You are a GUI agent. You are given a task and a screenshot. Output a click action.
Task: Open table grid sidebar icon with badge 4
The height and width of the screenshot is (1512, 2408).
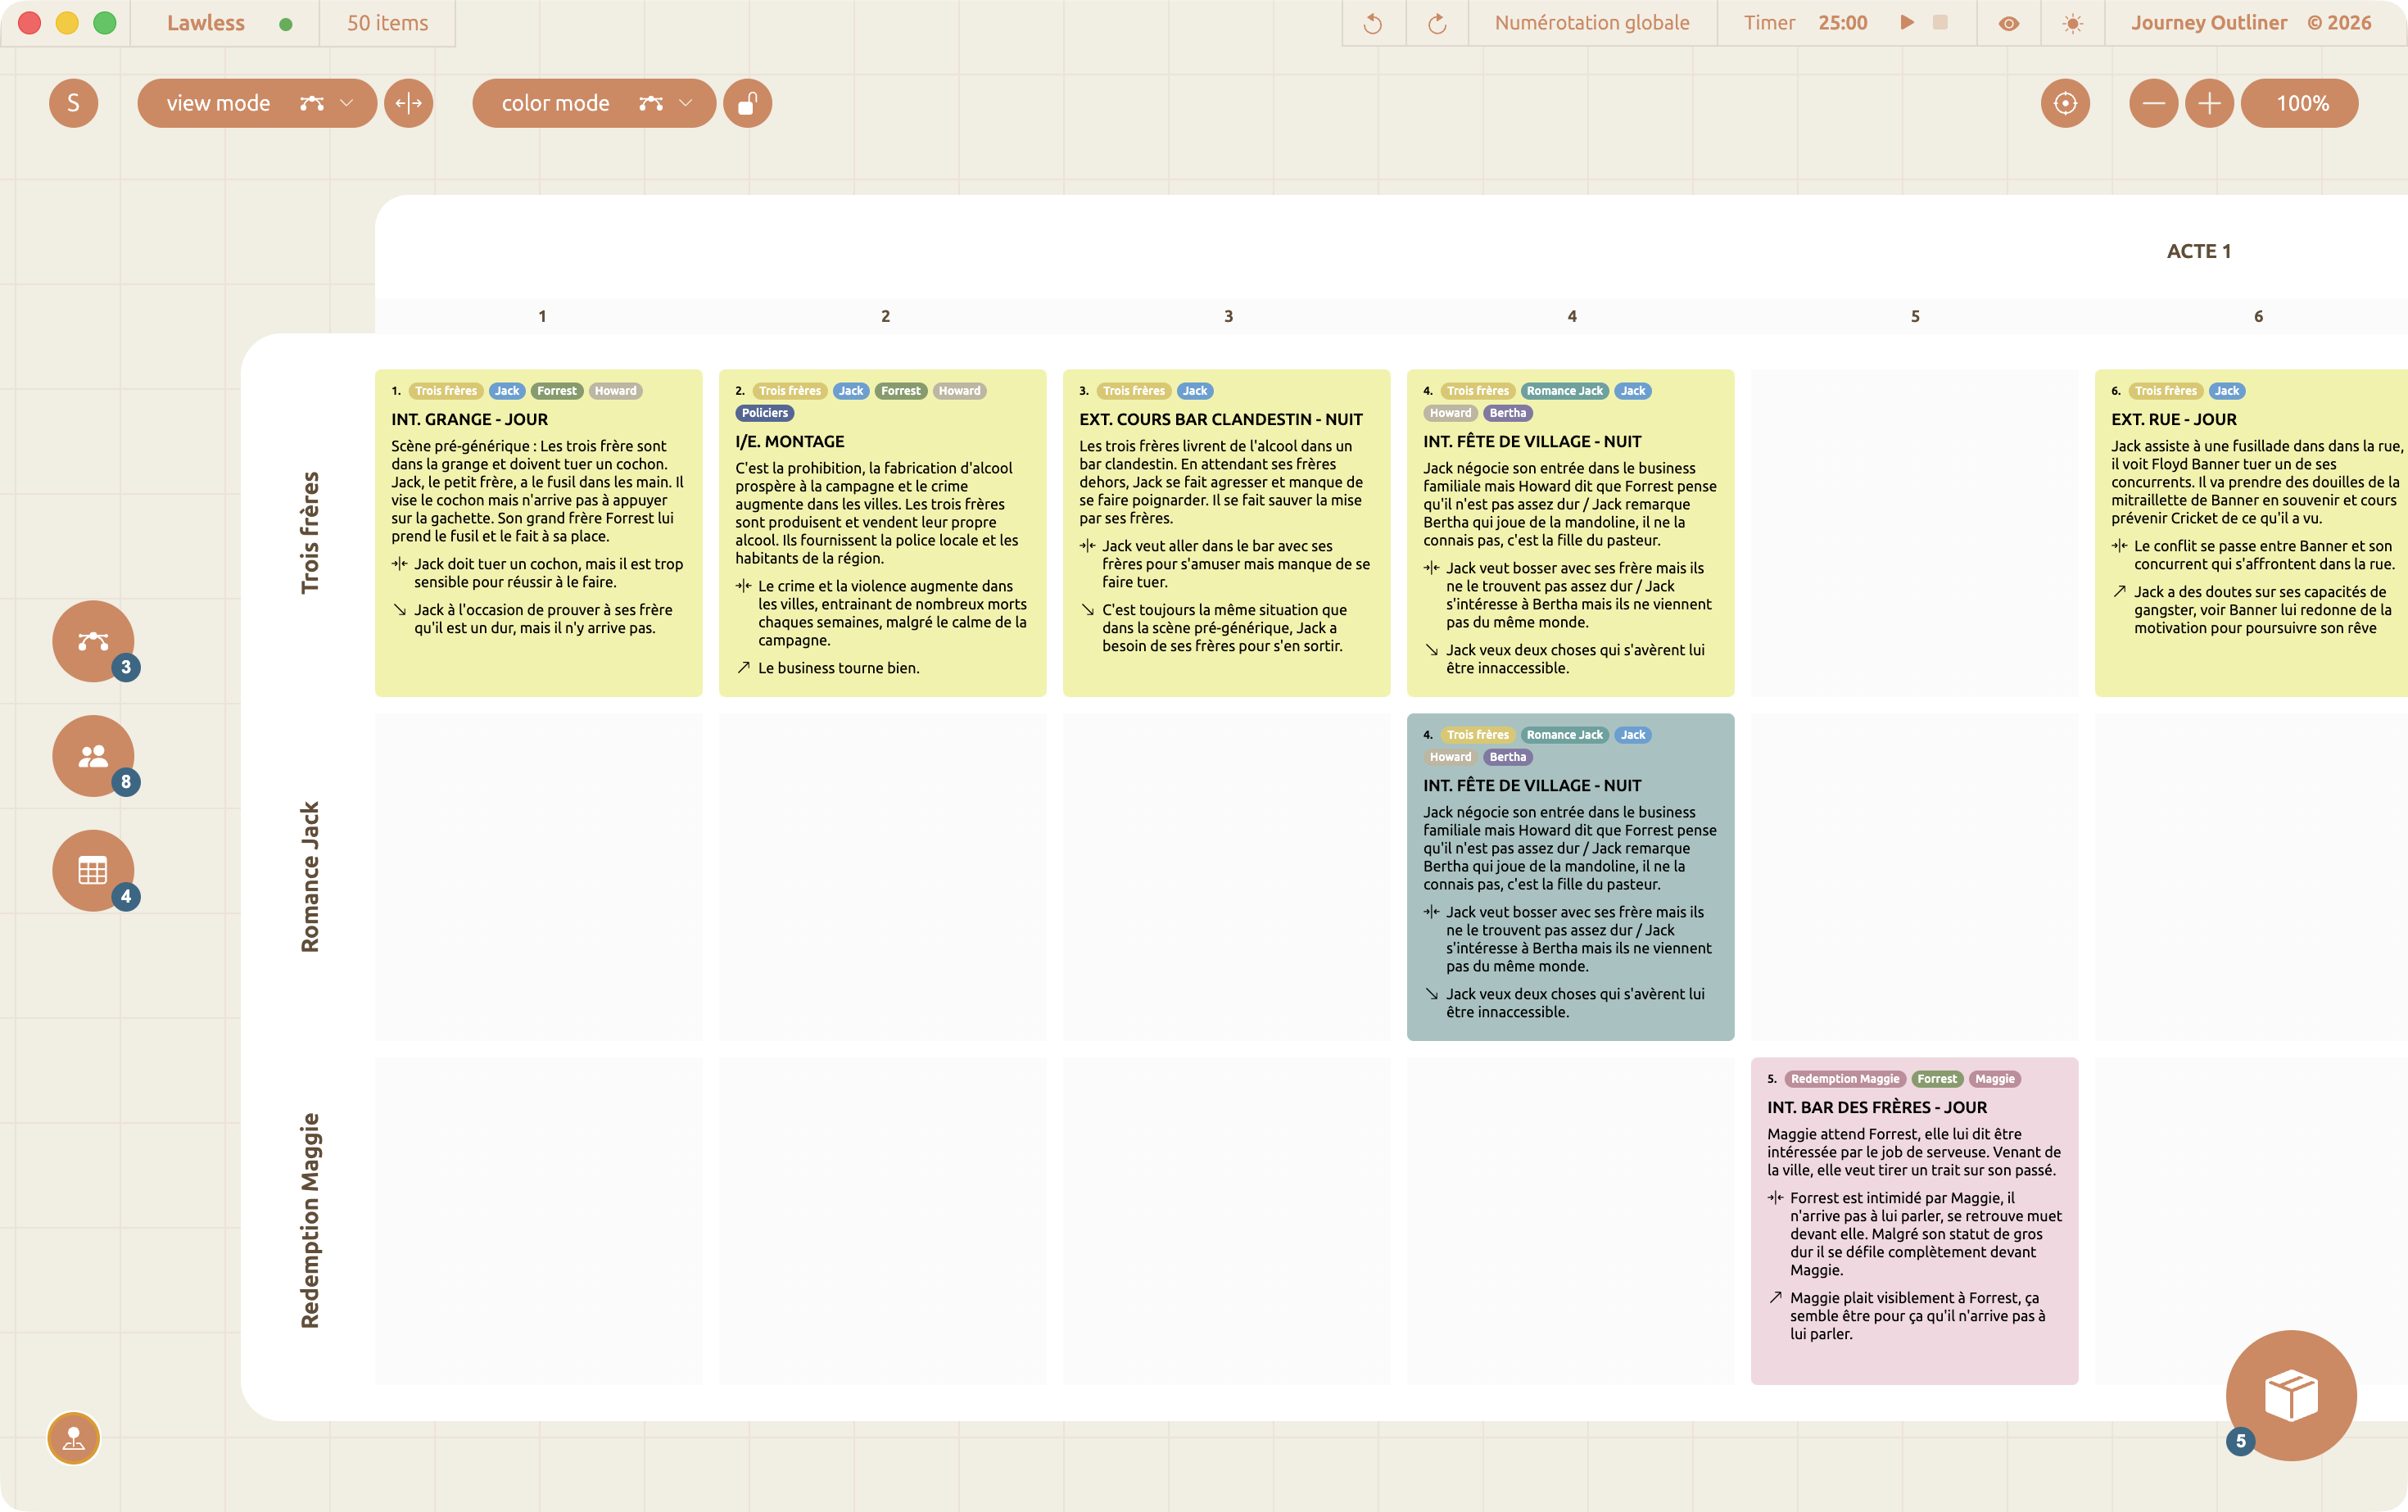tap(94, 871)
